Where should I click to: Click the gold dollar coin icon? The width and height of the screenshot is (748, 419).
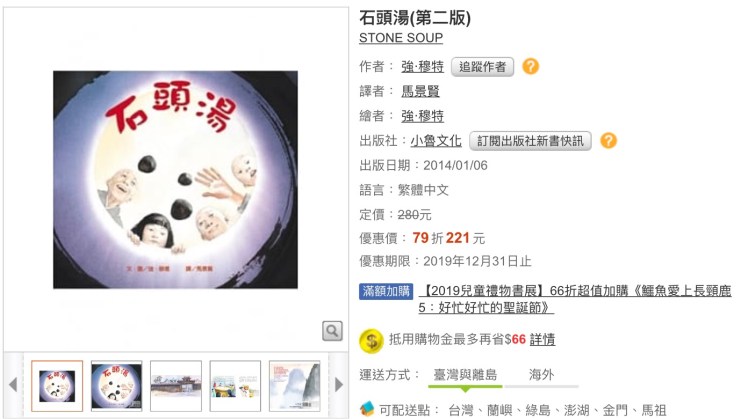371,341
